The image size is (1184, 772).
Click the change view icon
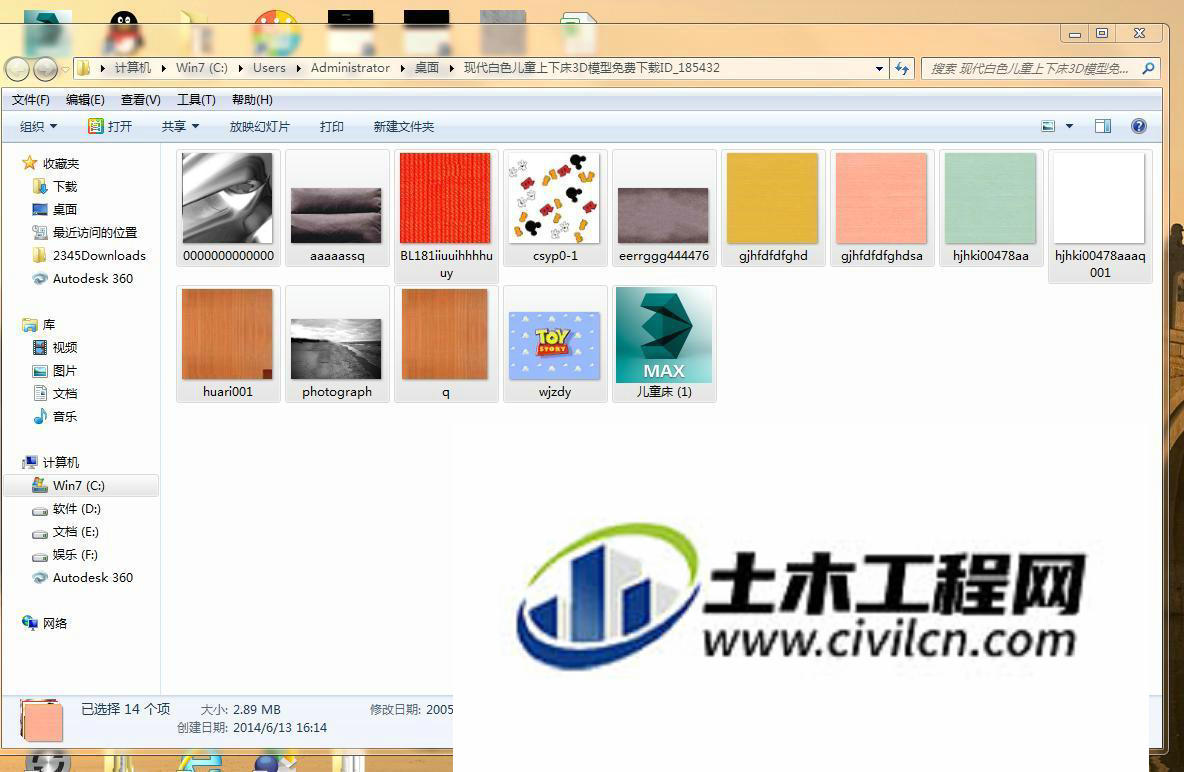coord(1048,126)
